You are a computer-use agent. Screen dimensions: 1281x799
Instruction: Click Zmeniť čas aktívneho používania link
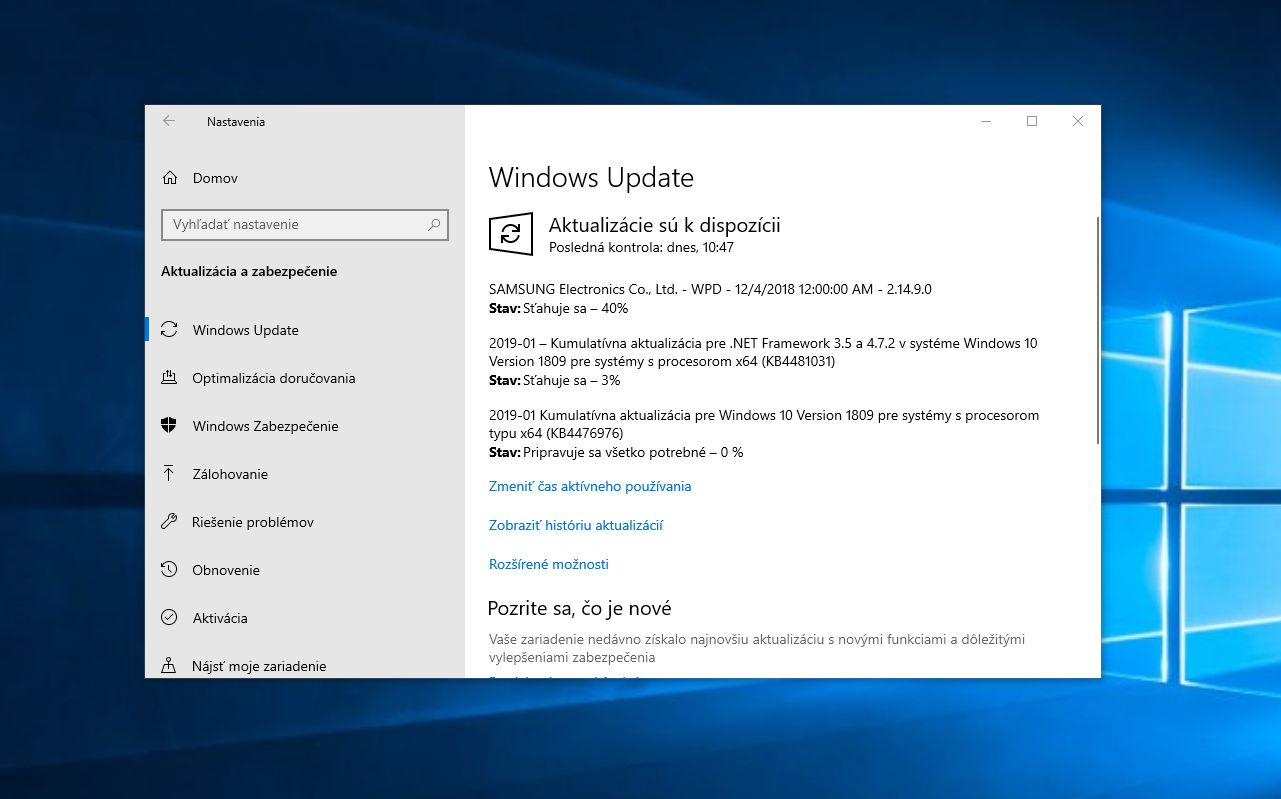[590, 486]
